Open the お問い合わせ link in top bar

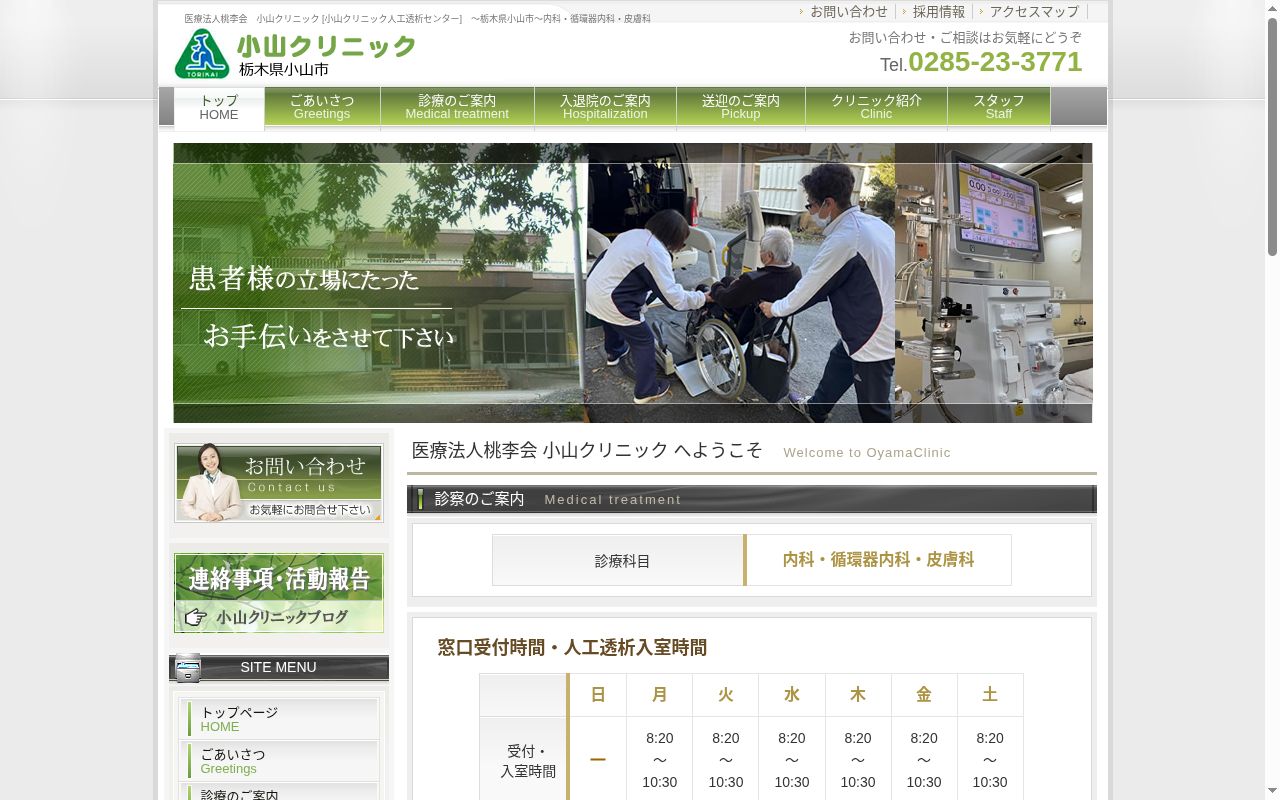click(848, 12)
